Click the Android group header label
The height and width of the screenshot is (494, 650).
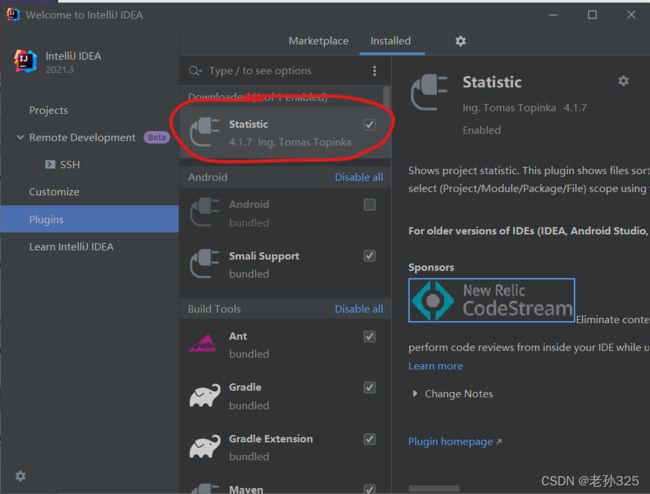[x=208, y=177]
